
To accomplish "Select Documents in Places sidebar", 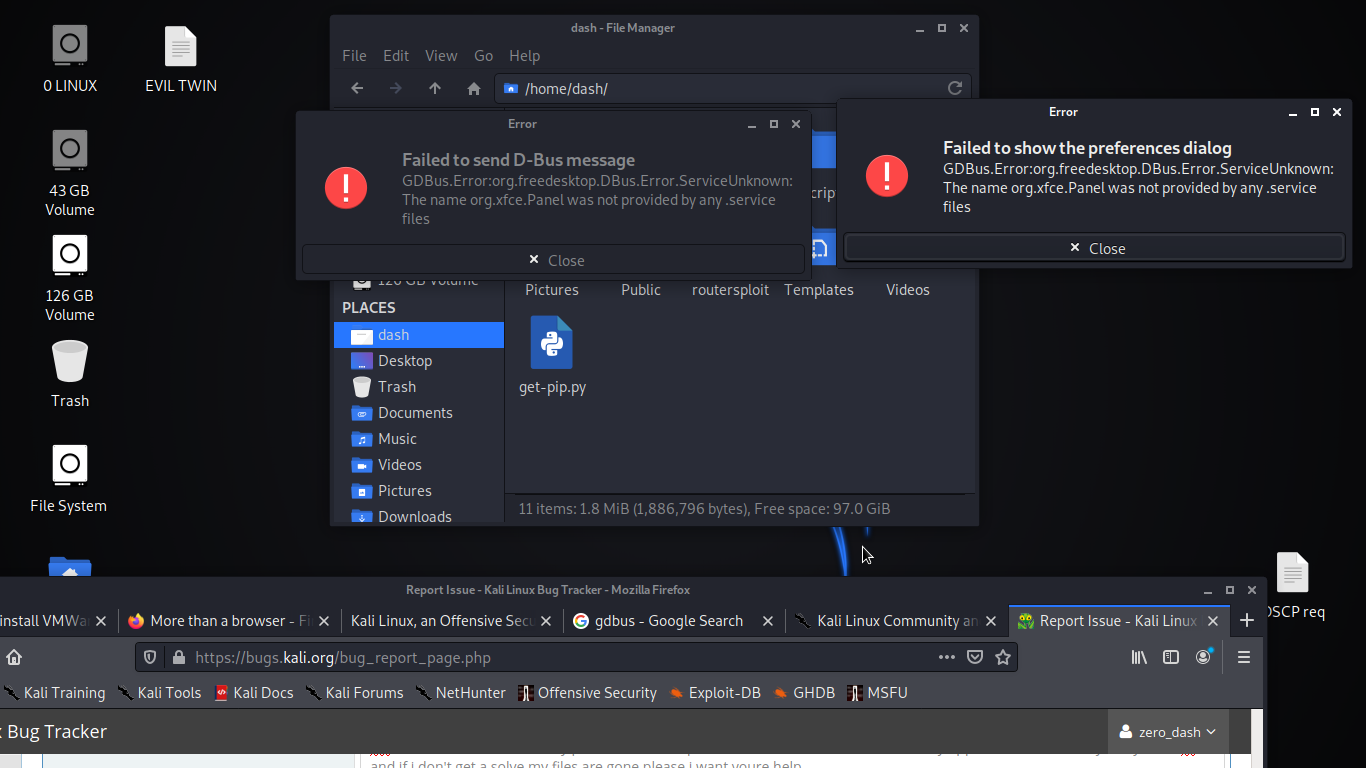I will tap(415, 413).
